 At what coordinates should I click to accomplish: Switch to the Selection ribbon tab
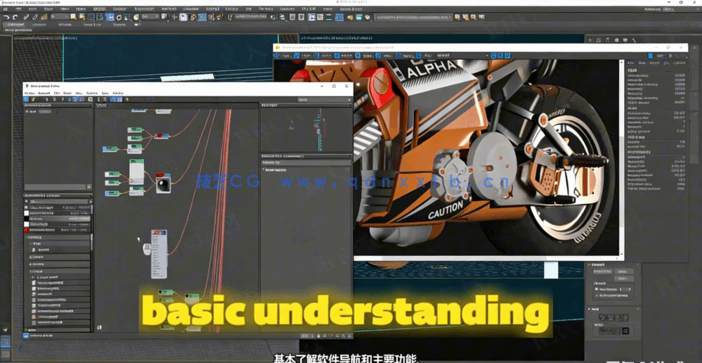pos(64,25)
